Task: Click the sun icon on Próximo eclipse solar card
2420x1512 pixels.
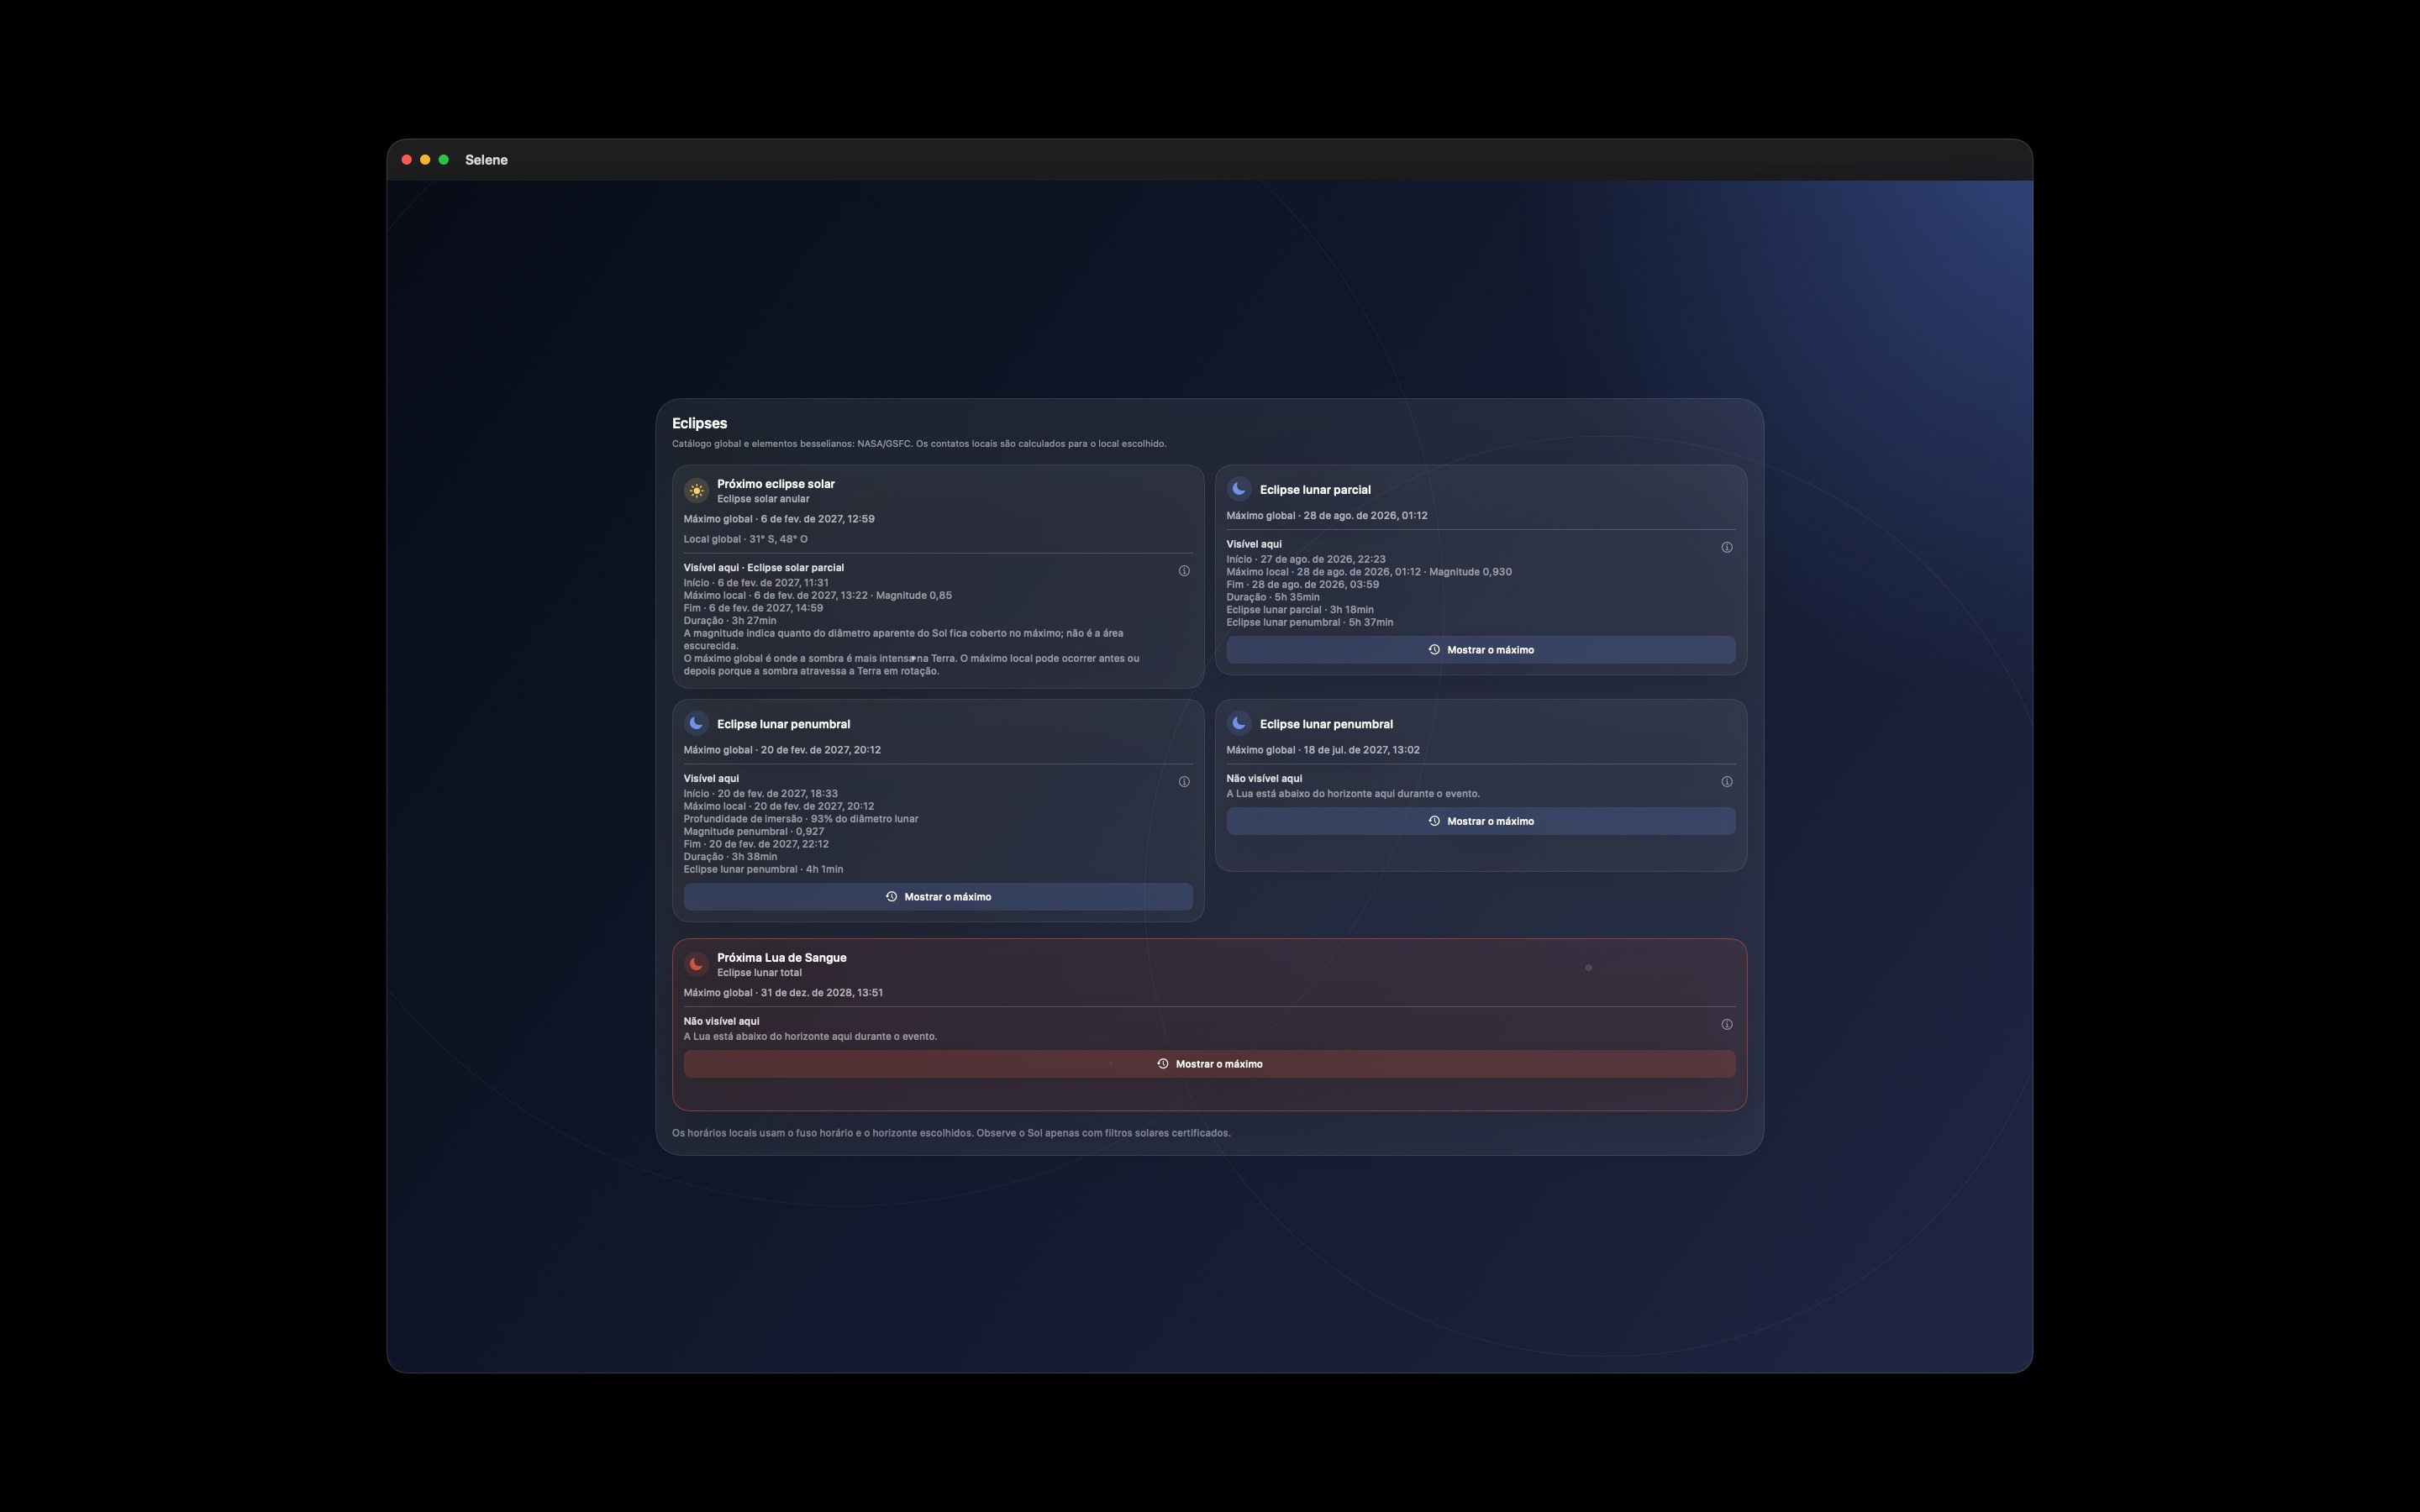Action: pos(696,490)
